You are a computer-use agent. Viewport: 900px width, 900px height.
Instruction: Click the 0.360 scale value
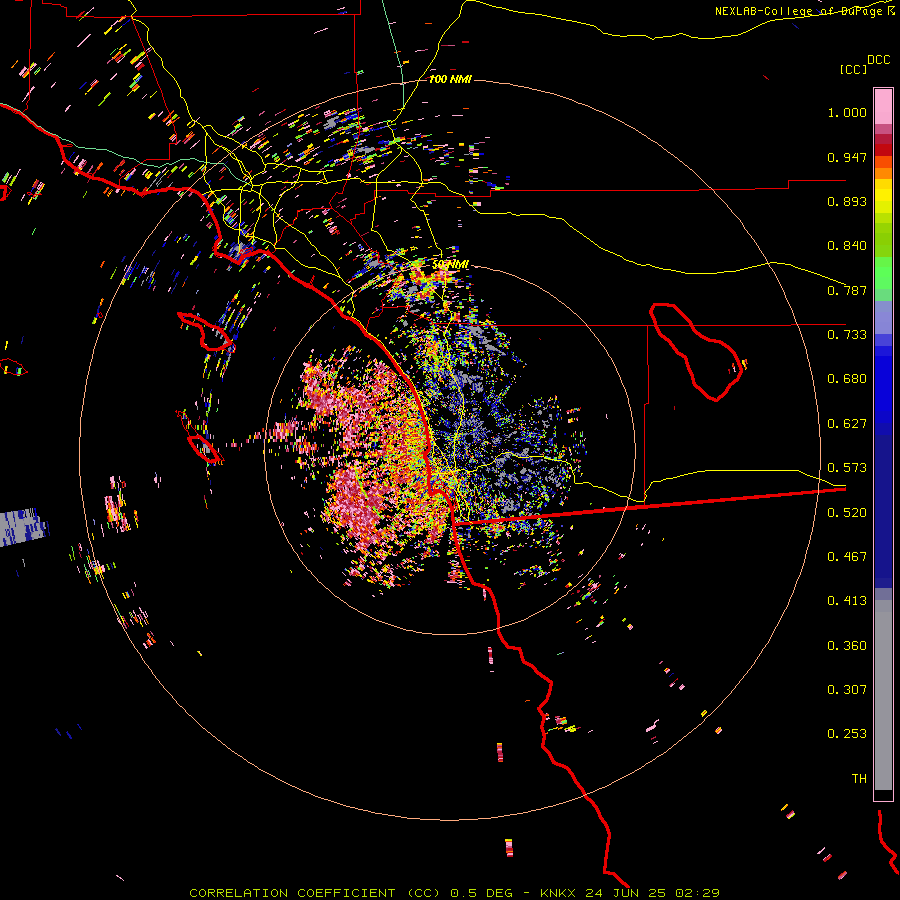click(x=847, y=646)
